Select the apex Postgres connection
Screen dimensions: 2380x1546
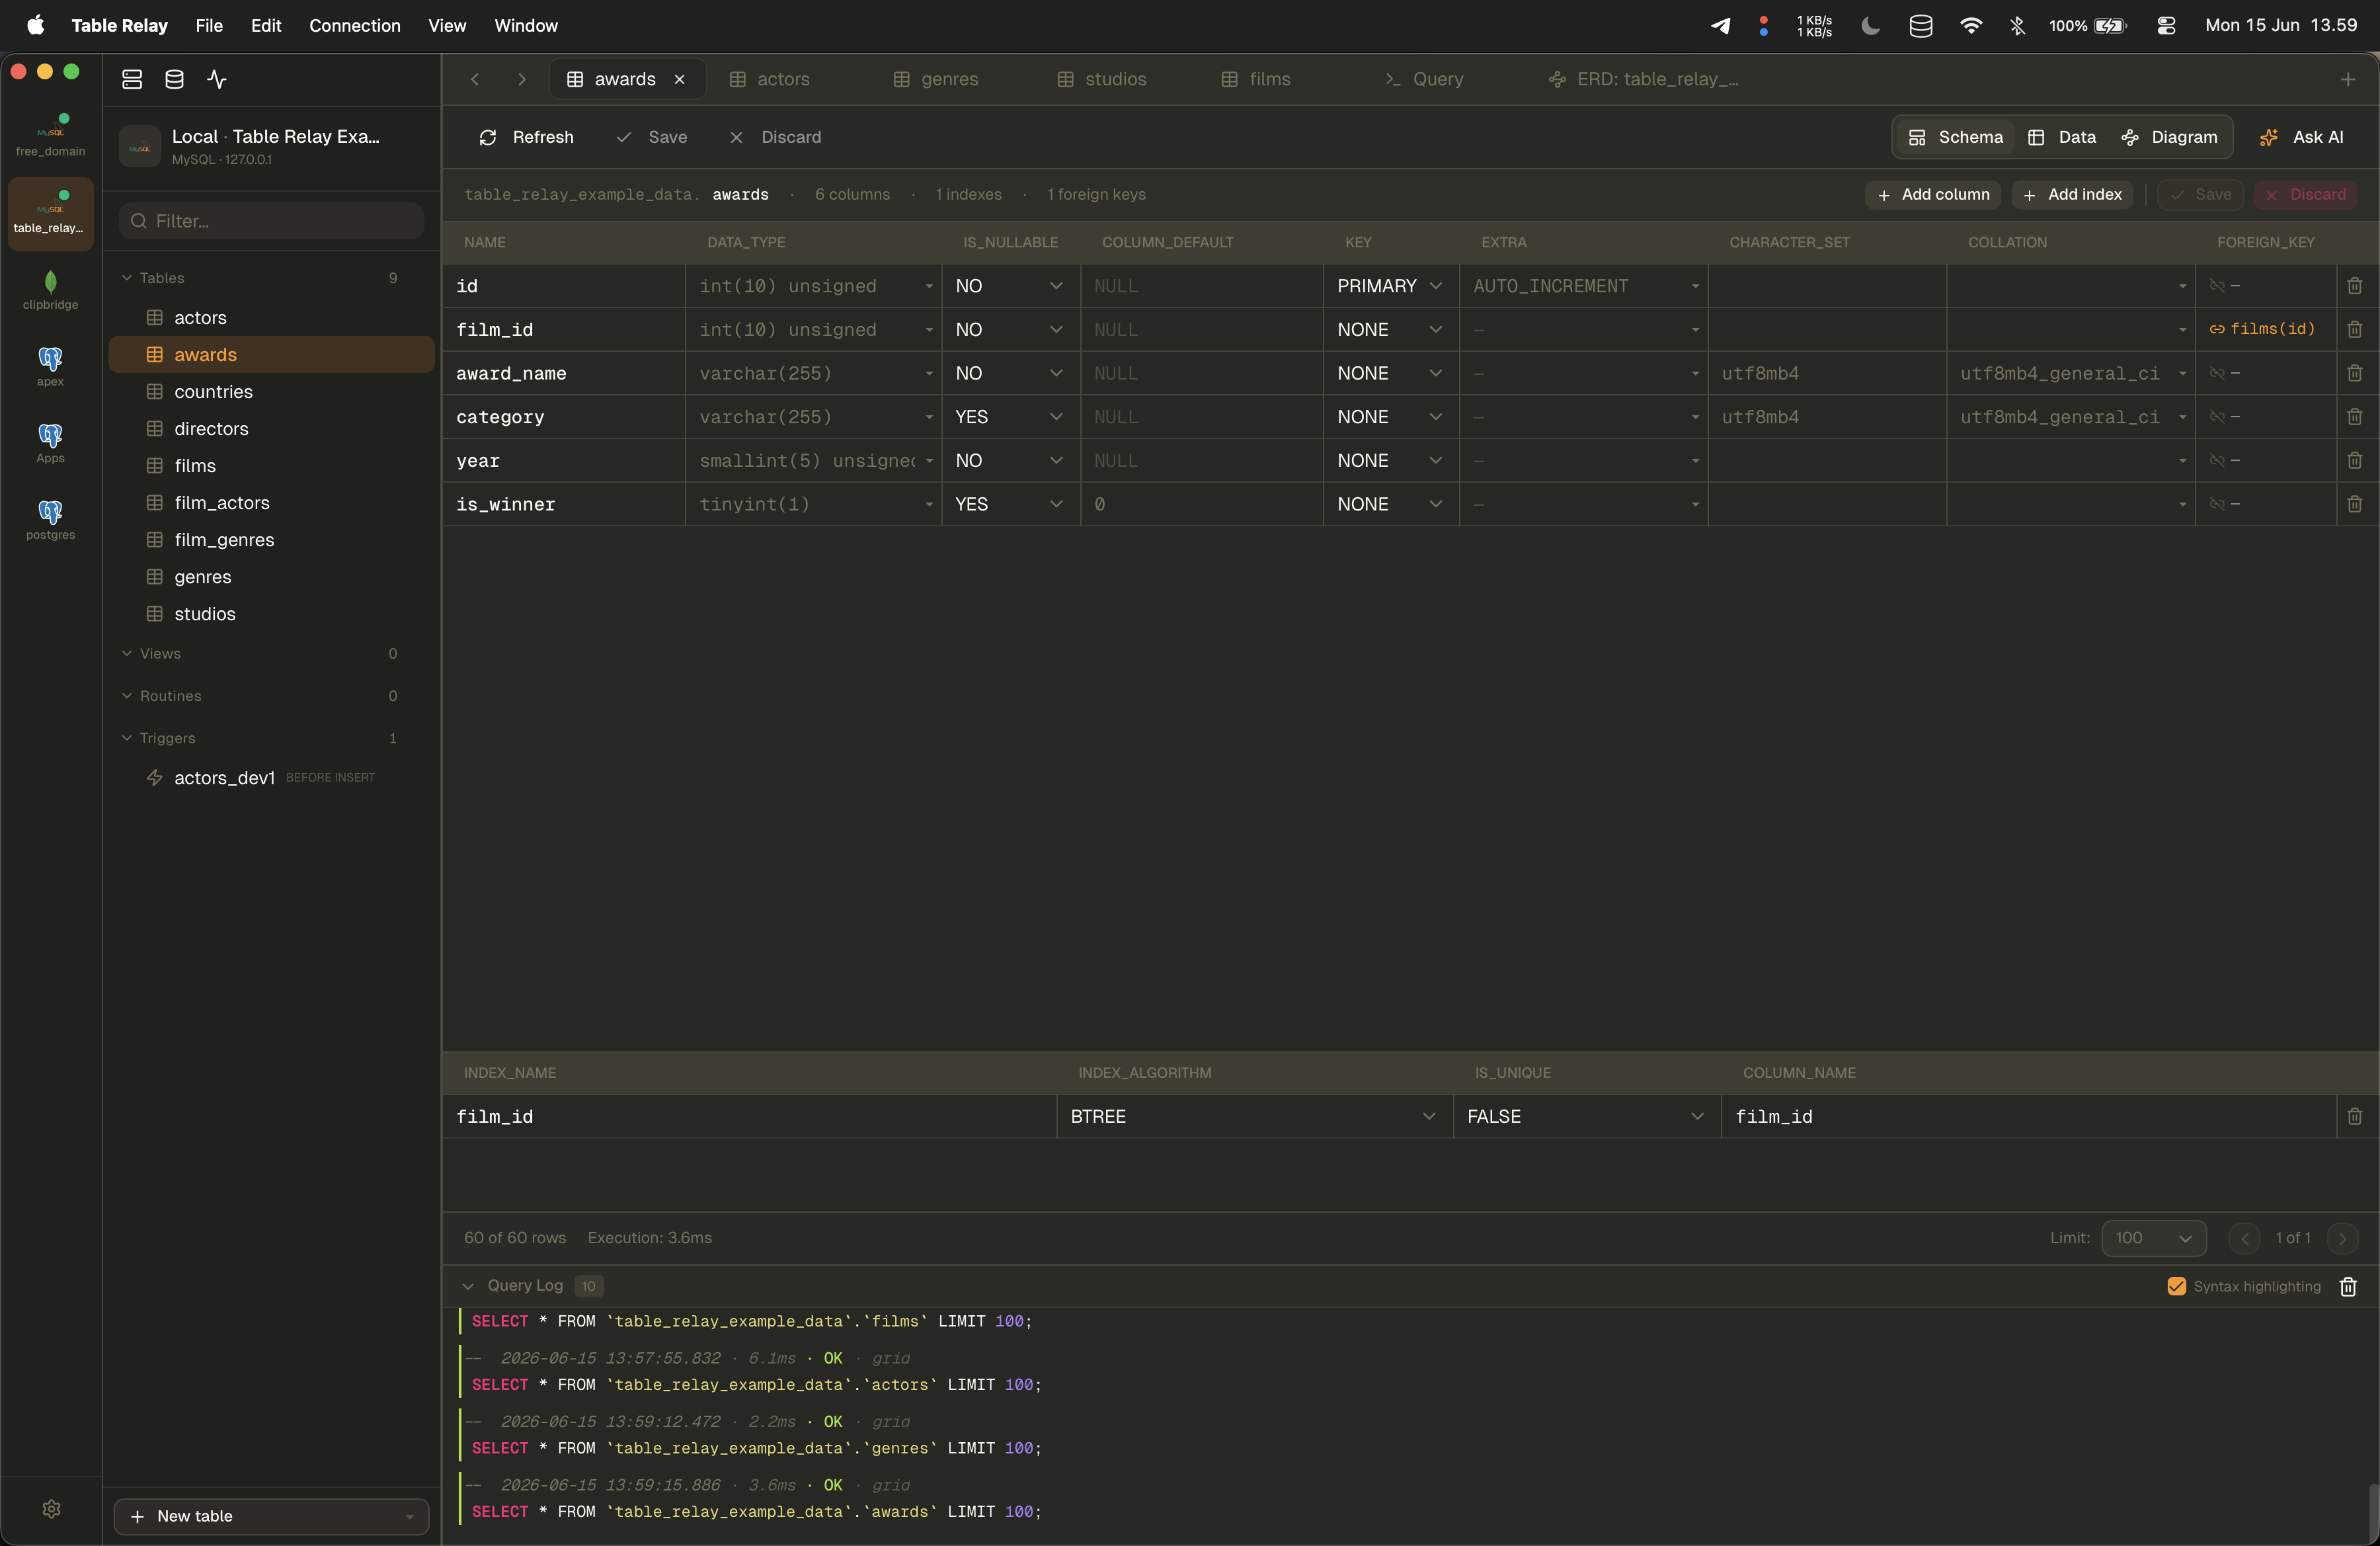50,367
